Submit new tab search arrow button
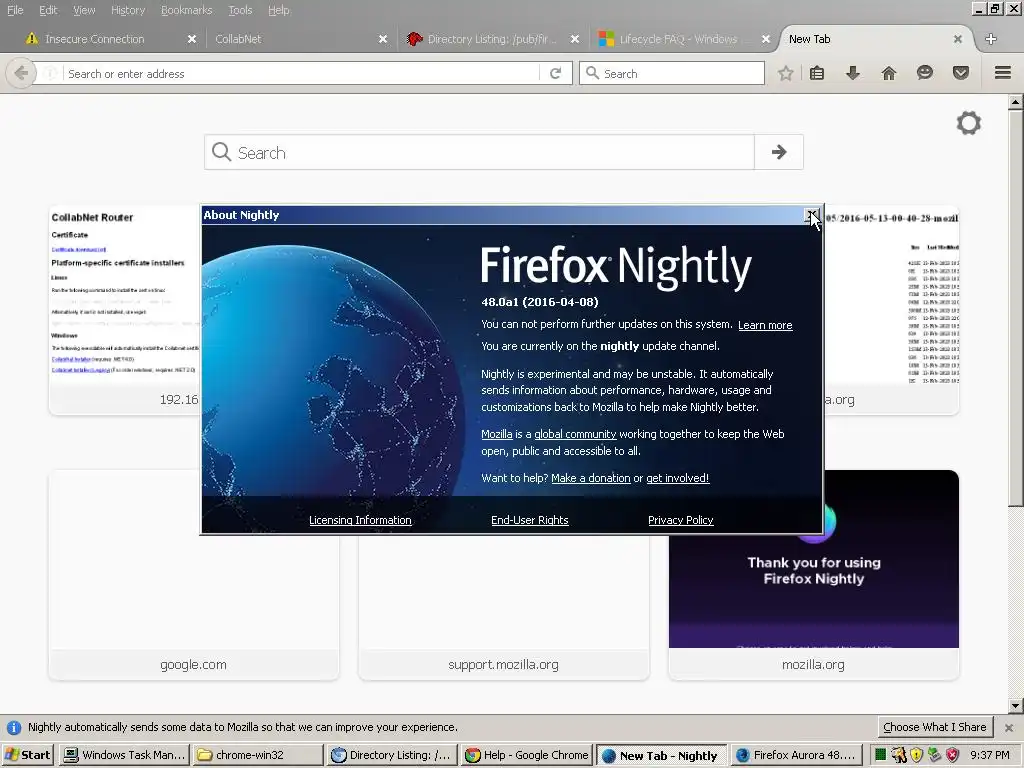The width and height of the screenshot is (1024, 768). point(778,152)
